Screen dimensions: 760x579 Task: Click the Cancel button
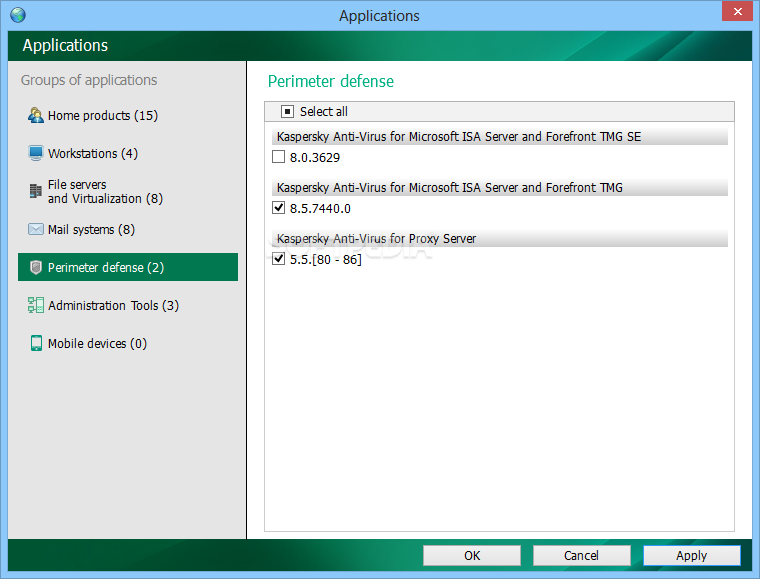pos(582,555)
